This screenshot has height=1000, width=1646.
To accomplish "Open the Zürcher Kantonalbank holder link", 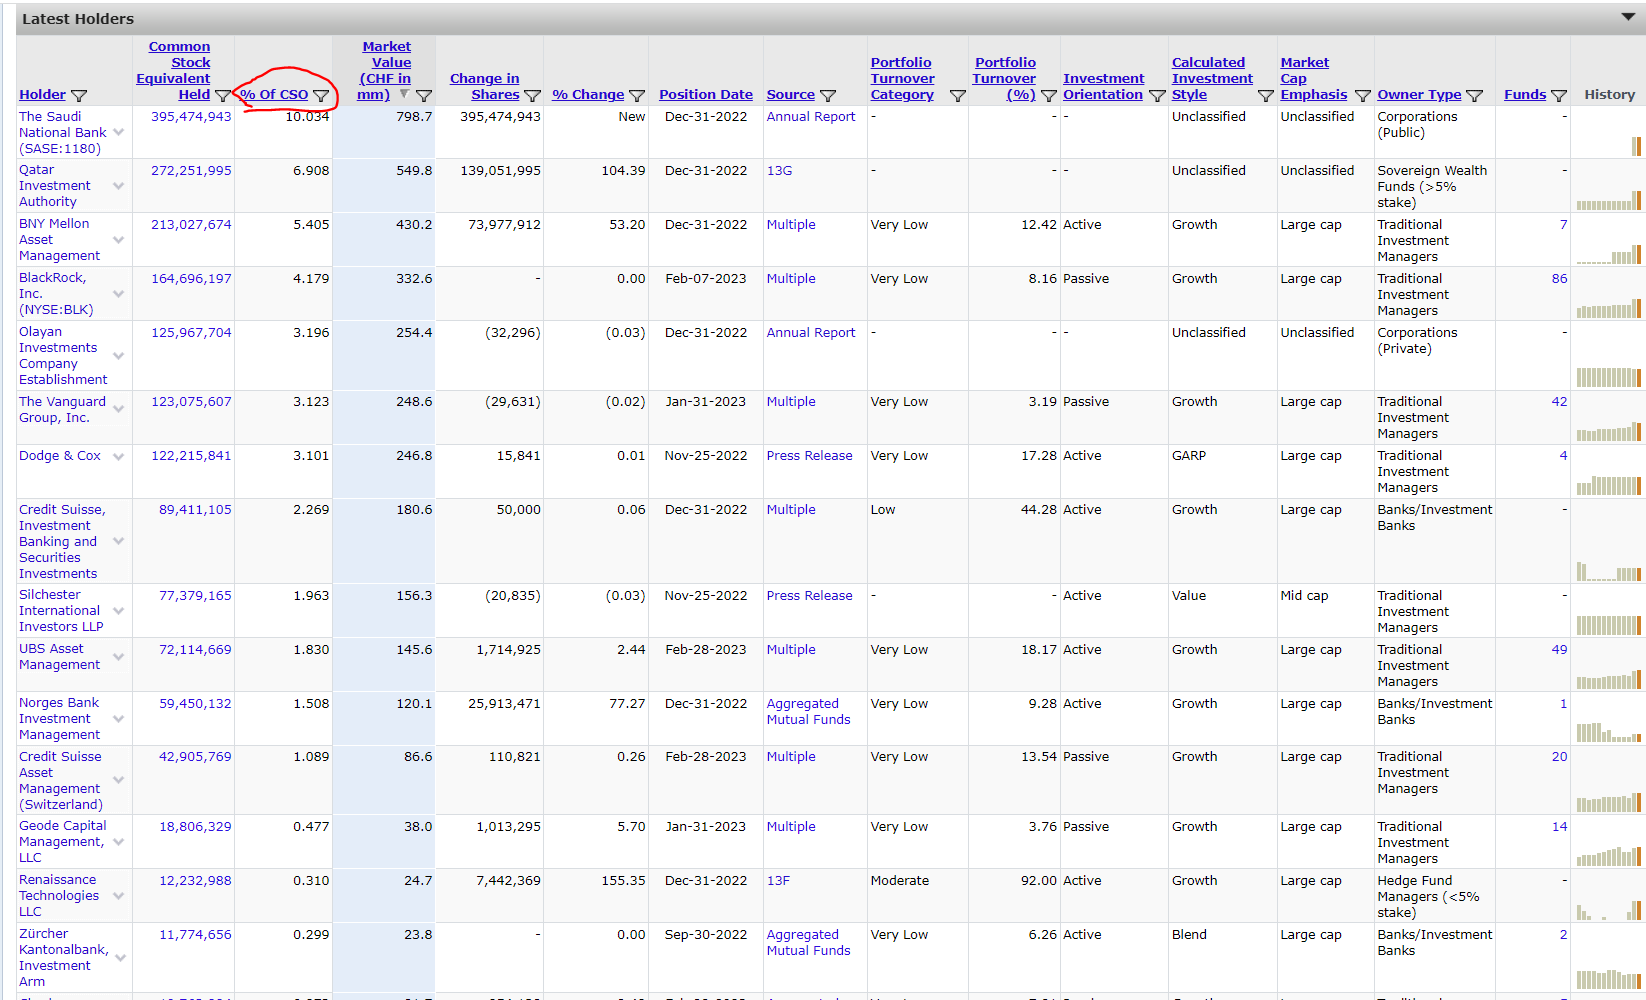I will 63,958.
